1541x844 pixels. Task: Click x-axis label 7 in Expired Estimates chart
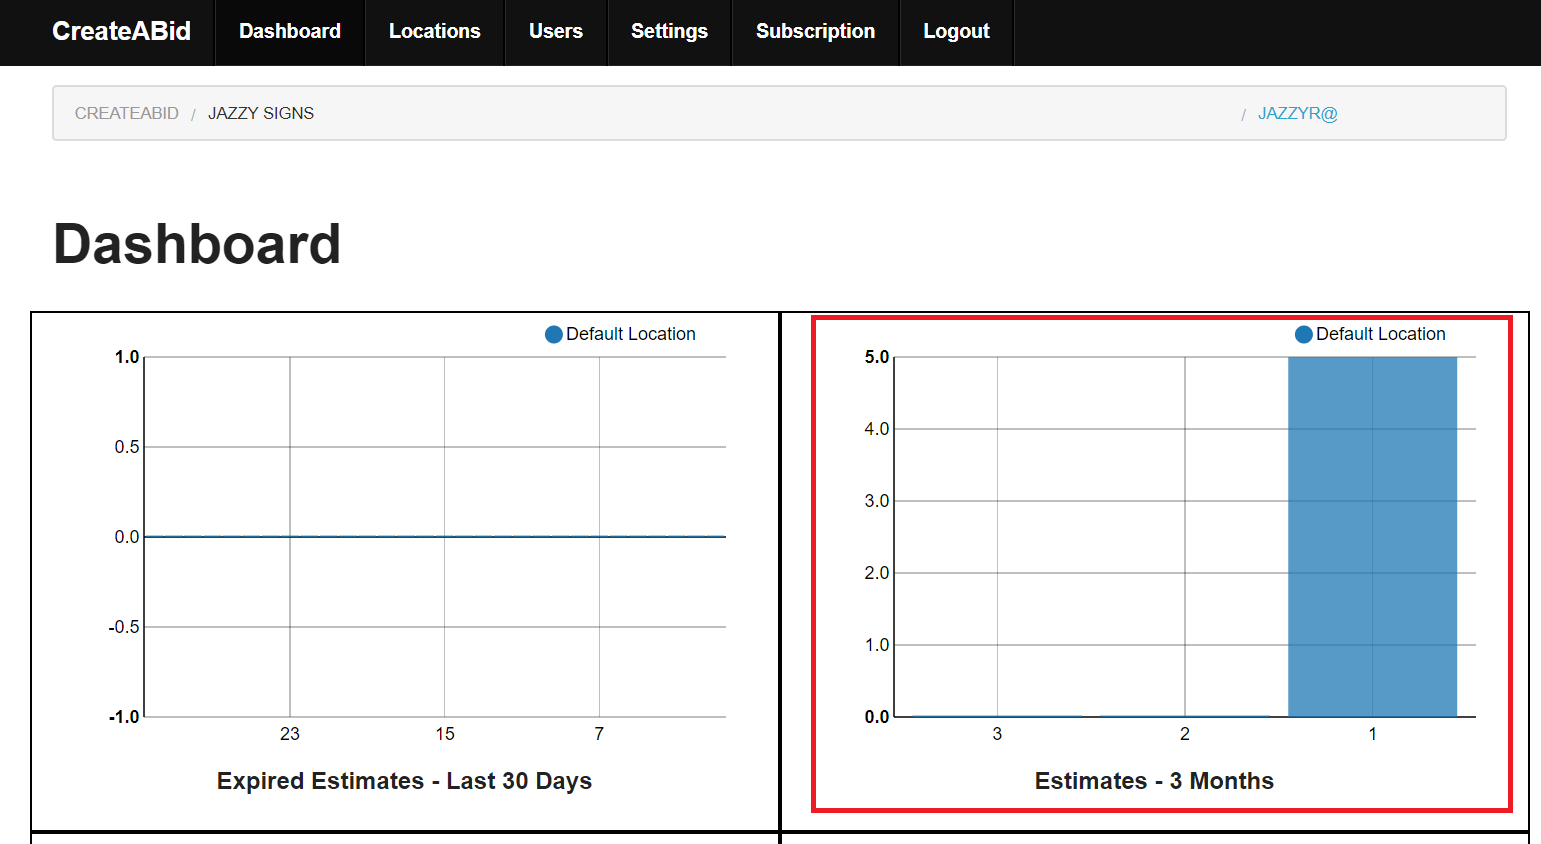(599, 734)
